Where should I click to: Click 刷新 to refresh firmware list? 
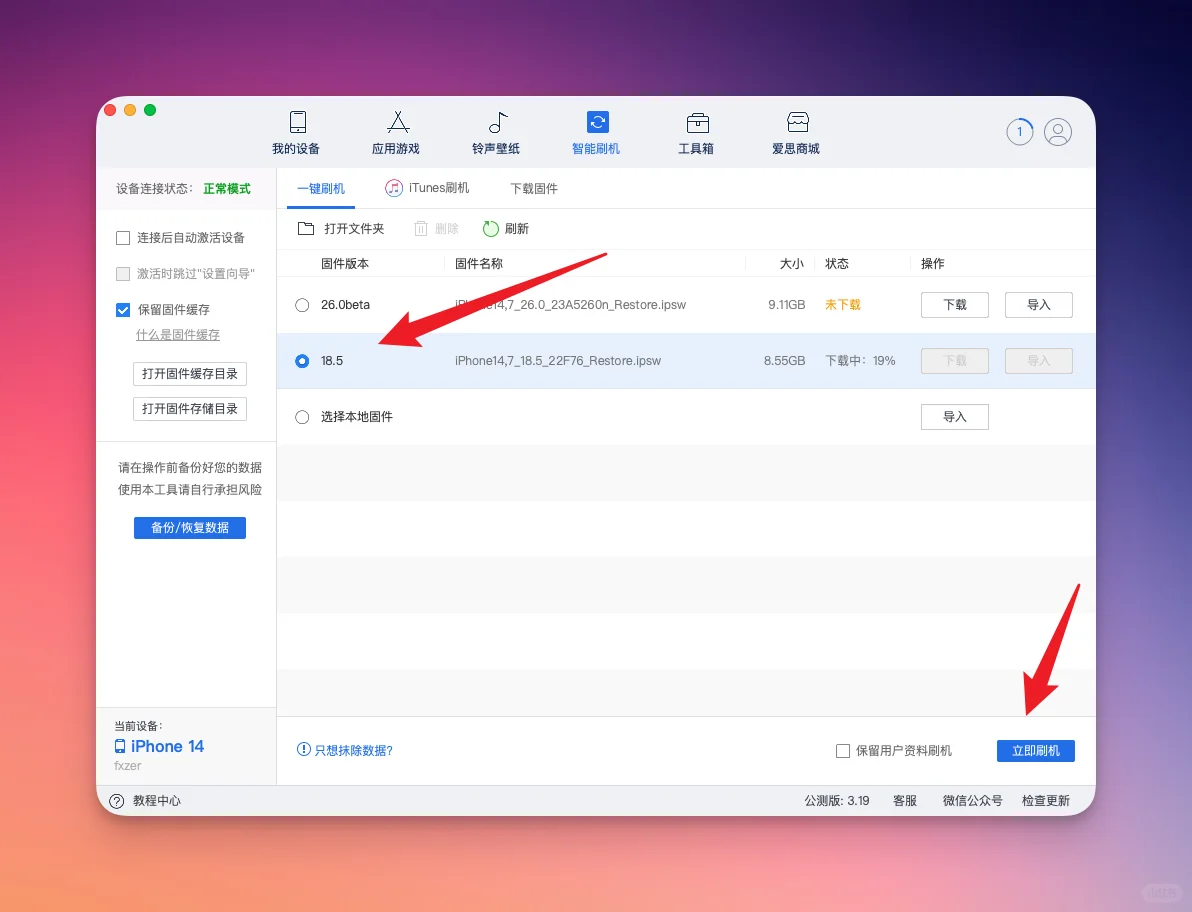(506, 228)
